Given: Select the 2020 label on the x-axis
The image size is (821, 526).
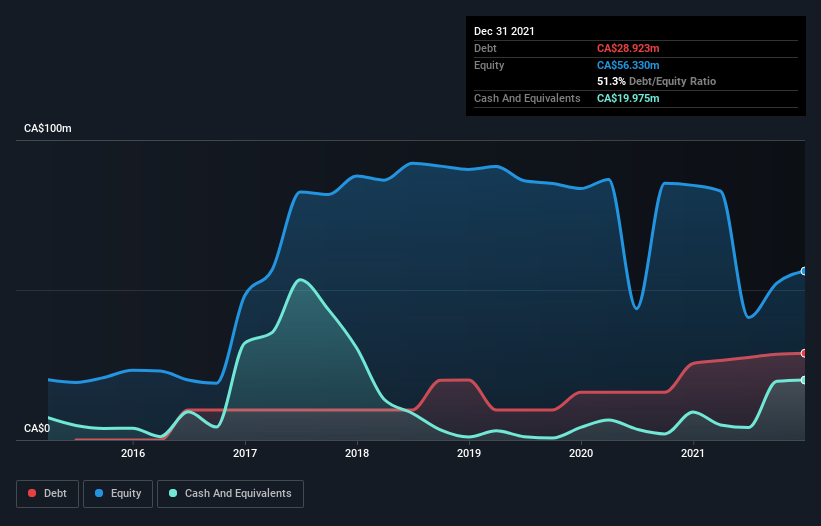Looking at the screenshot, I should pos(581,453).
